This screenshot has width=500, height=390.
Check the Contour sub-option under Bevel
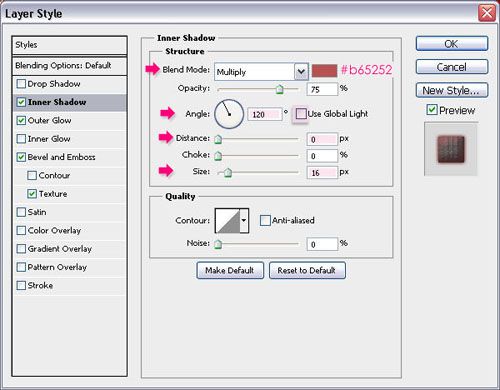(x=32, y=175)
